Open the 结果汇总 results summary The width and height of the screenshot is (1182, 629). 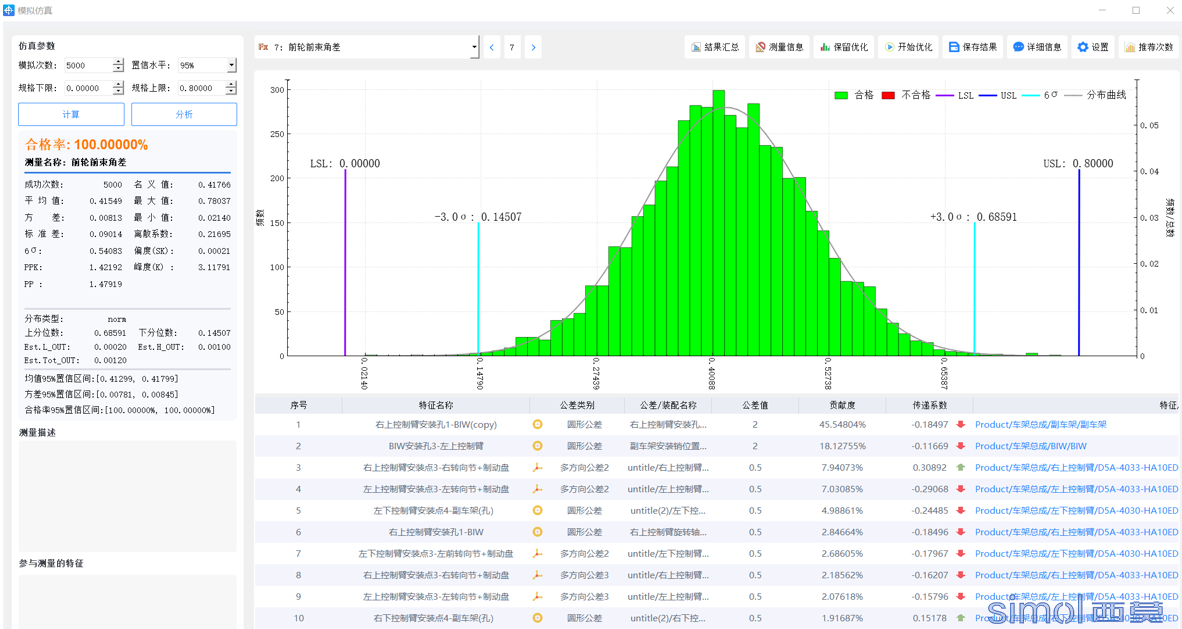pos(715,47)
